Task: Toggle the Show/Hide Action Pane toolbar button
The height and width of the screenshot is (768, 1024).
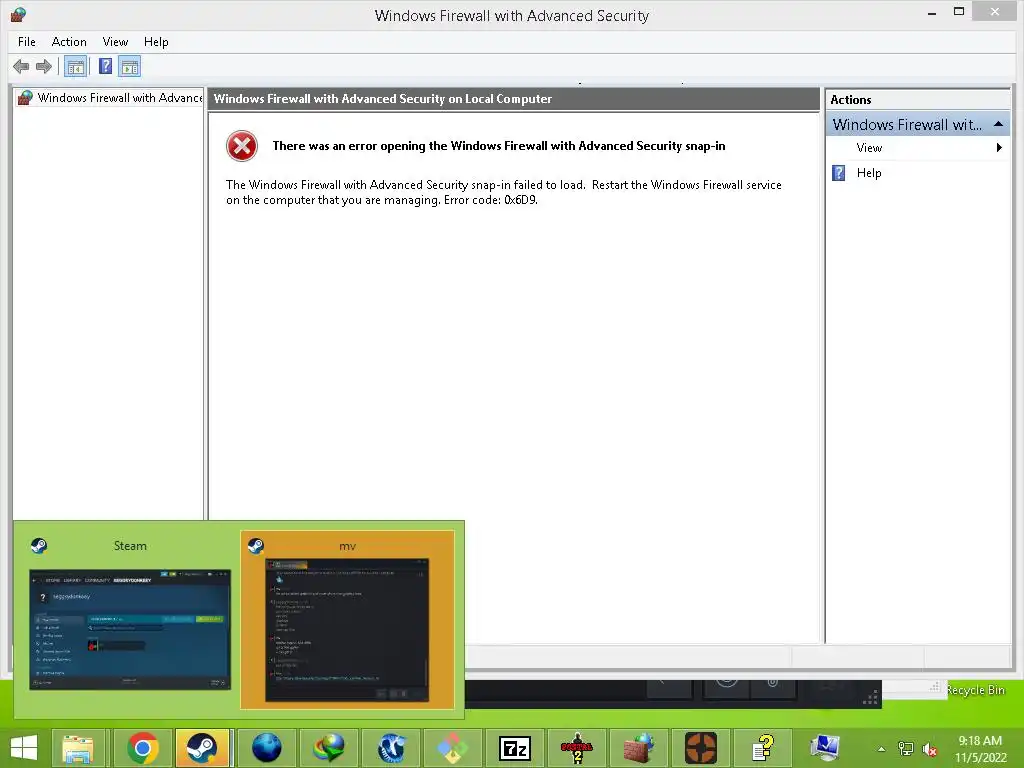Action: pyautogui.click(x=130, y=67)
